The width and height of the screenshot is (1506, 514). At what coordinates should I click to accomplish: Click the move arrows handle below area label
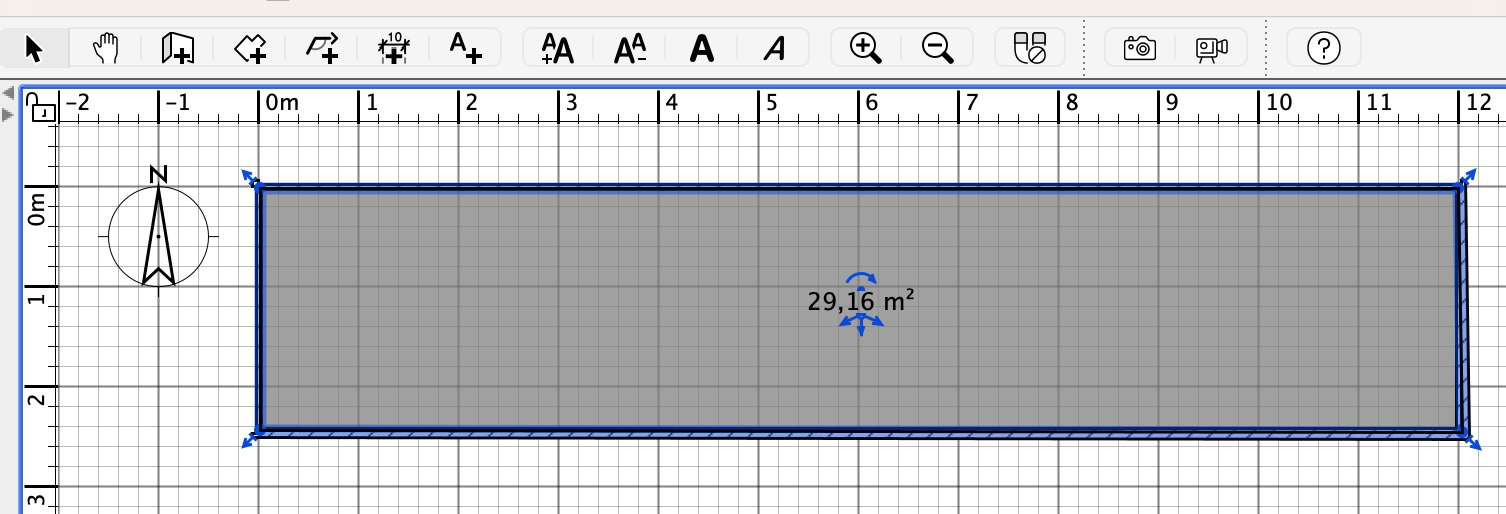pyautogui.click(x=861, y=324)
